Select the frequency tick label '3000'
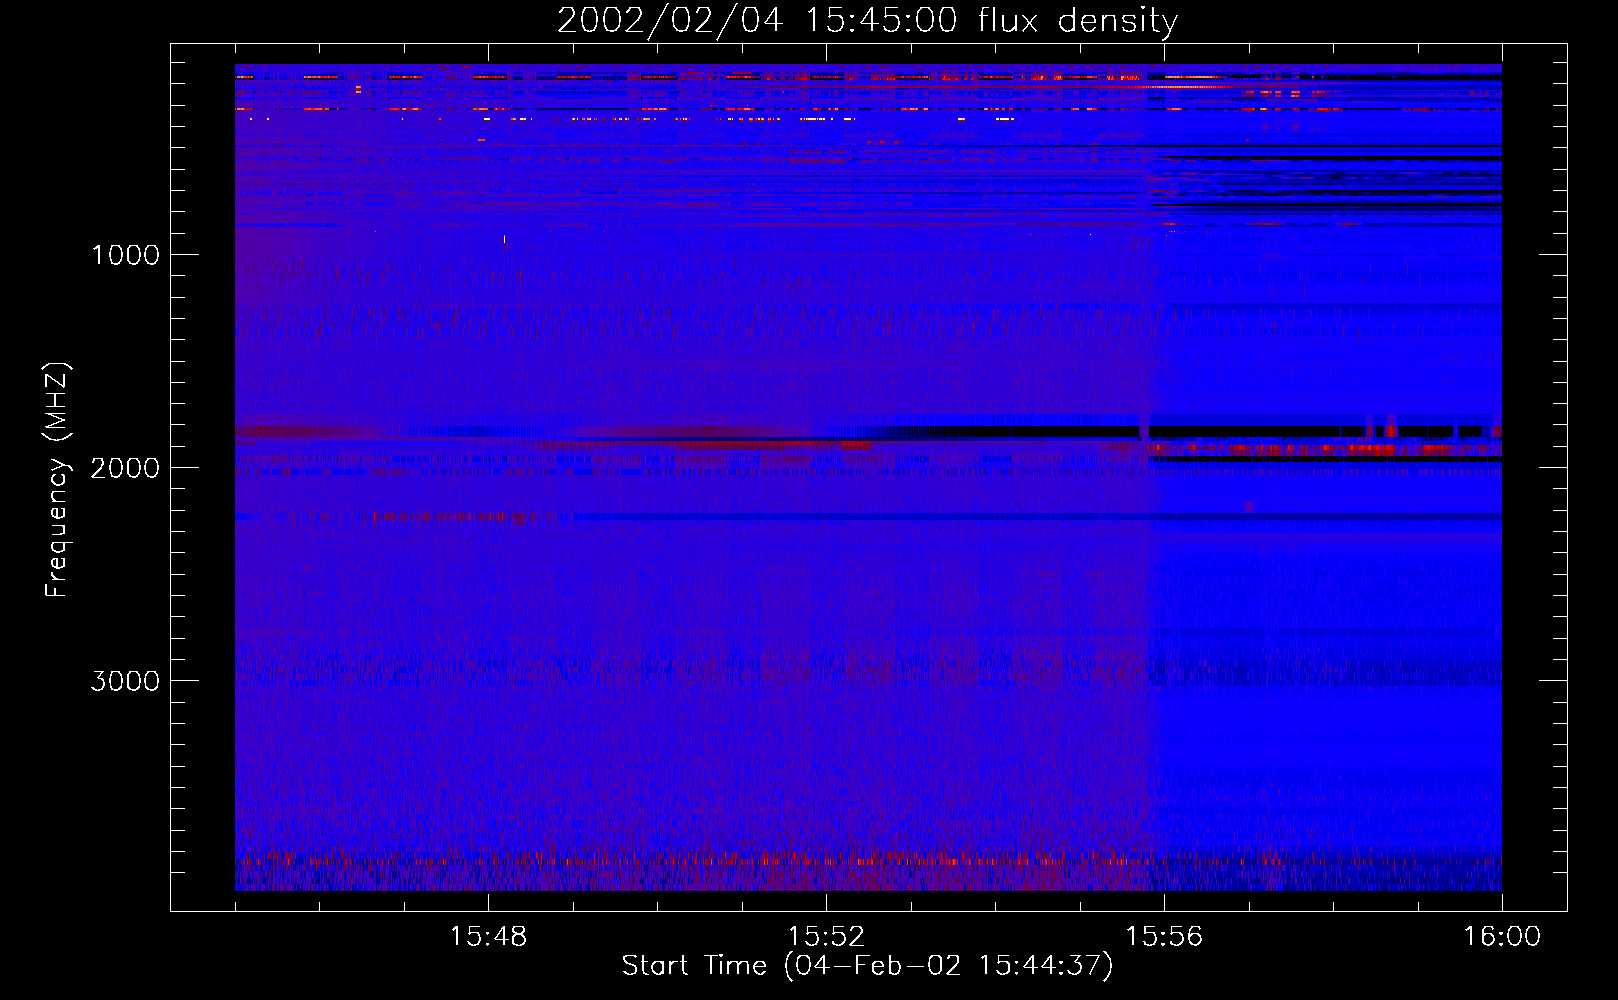The image size is (1618, 1000). [125, 681]
